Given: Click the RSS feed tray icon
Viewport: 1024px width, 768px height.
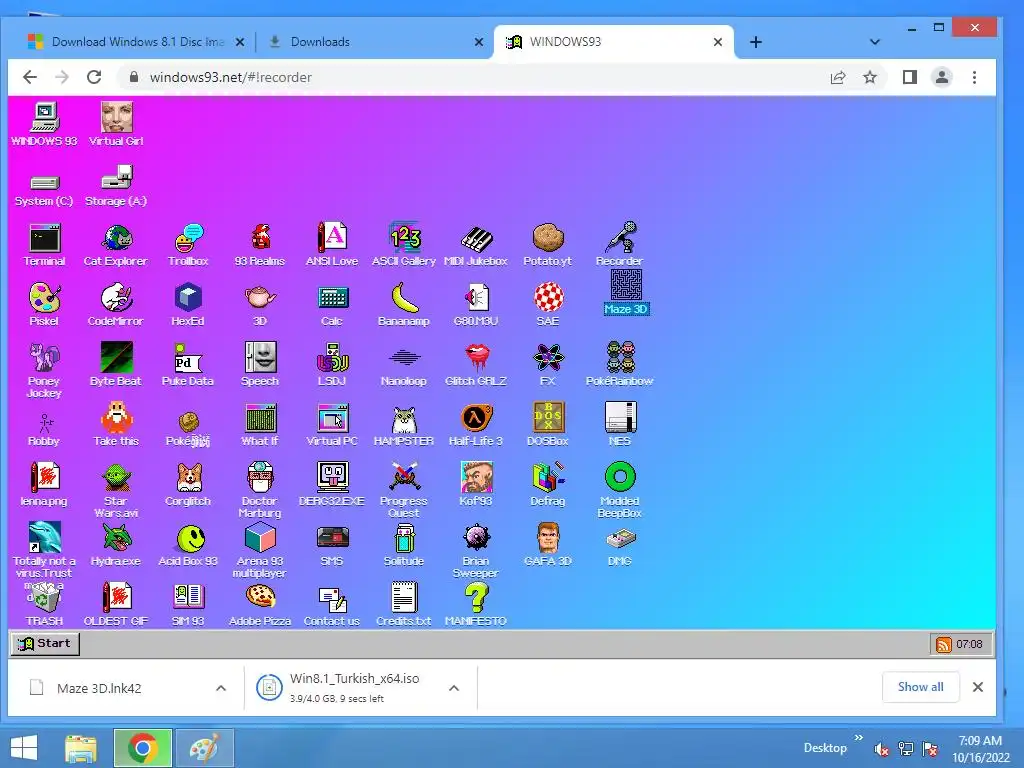Looking at the screenshot, I should pos(944,645).
